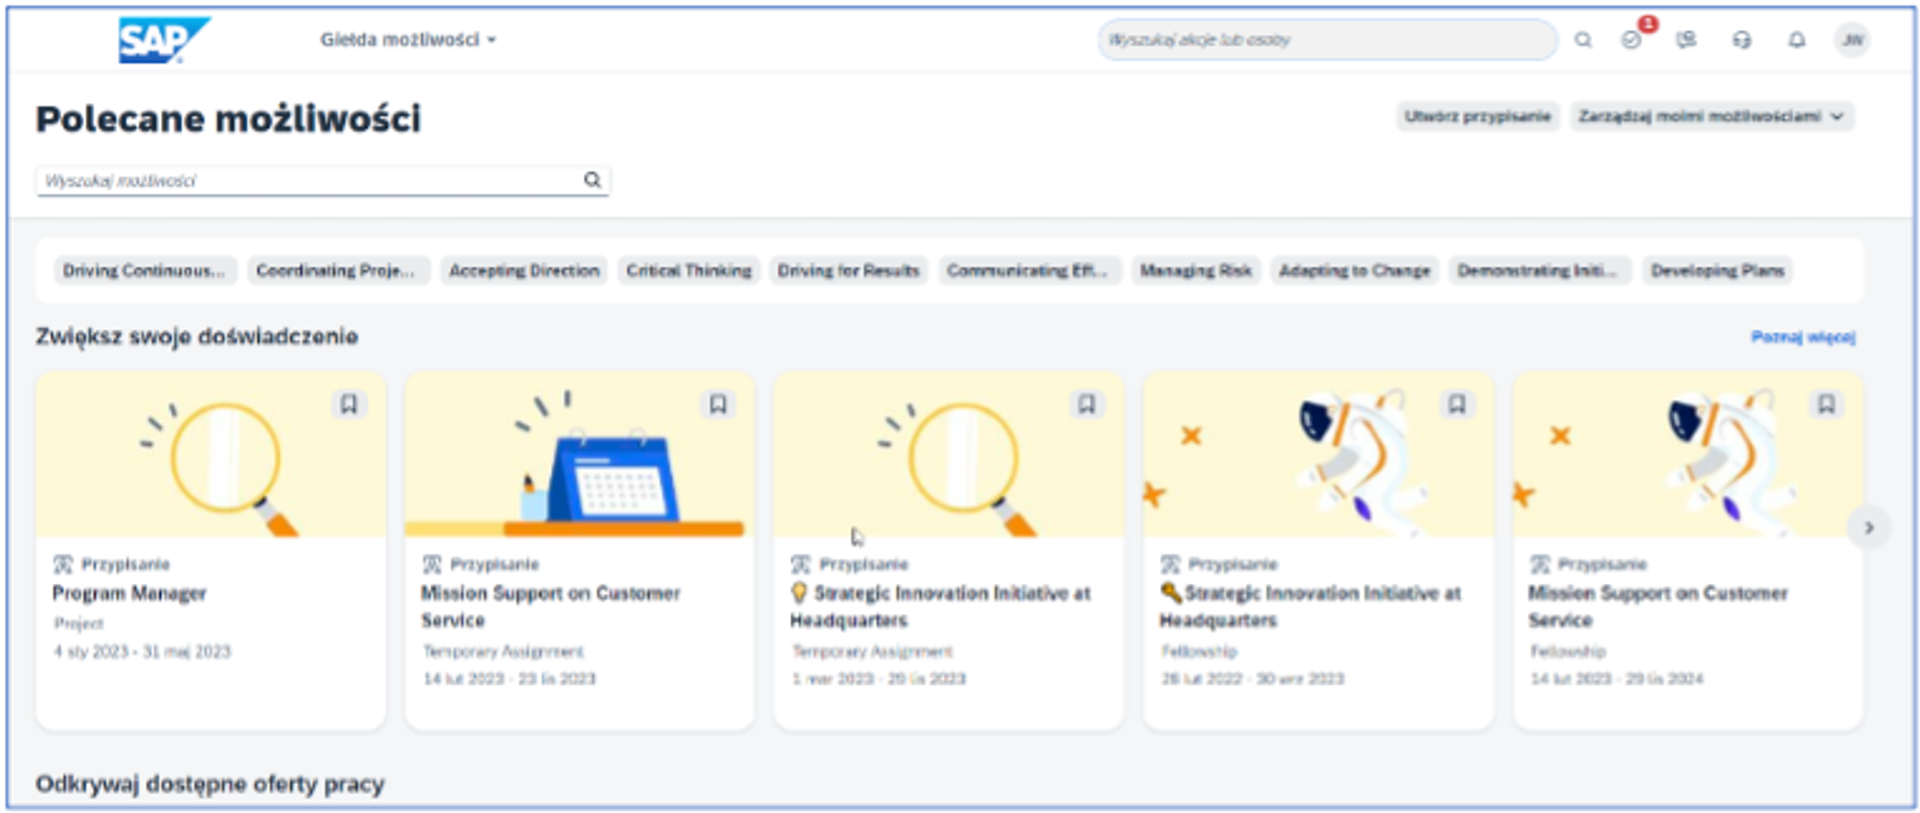
Task: Select the Developing Plans skill tag
Action: coord(1717,270)
